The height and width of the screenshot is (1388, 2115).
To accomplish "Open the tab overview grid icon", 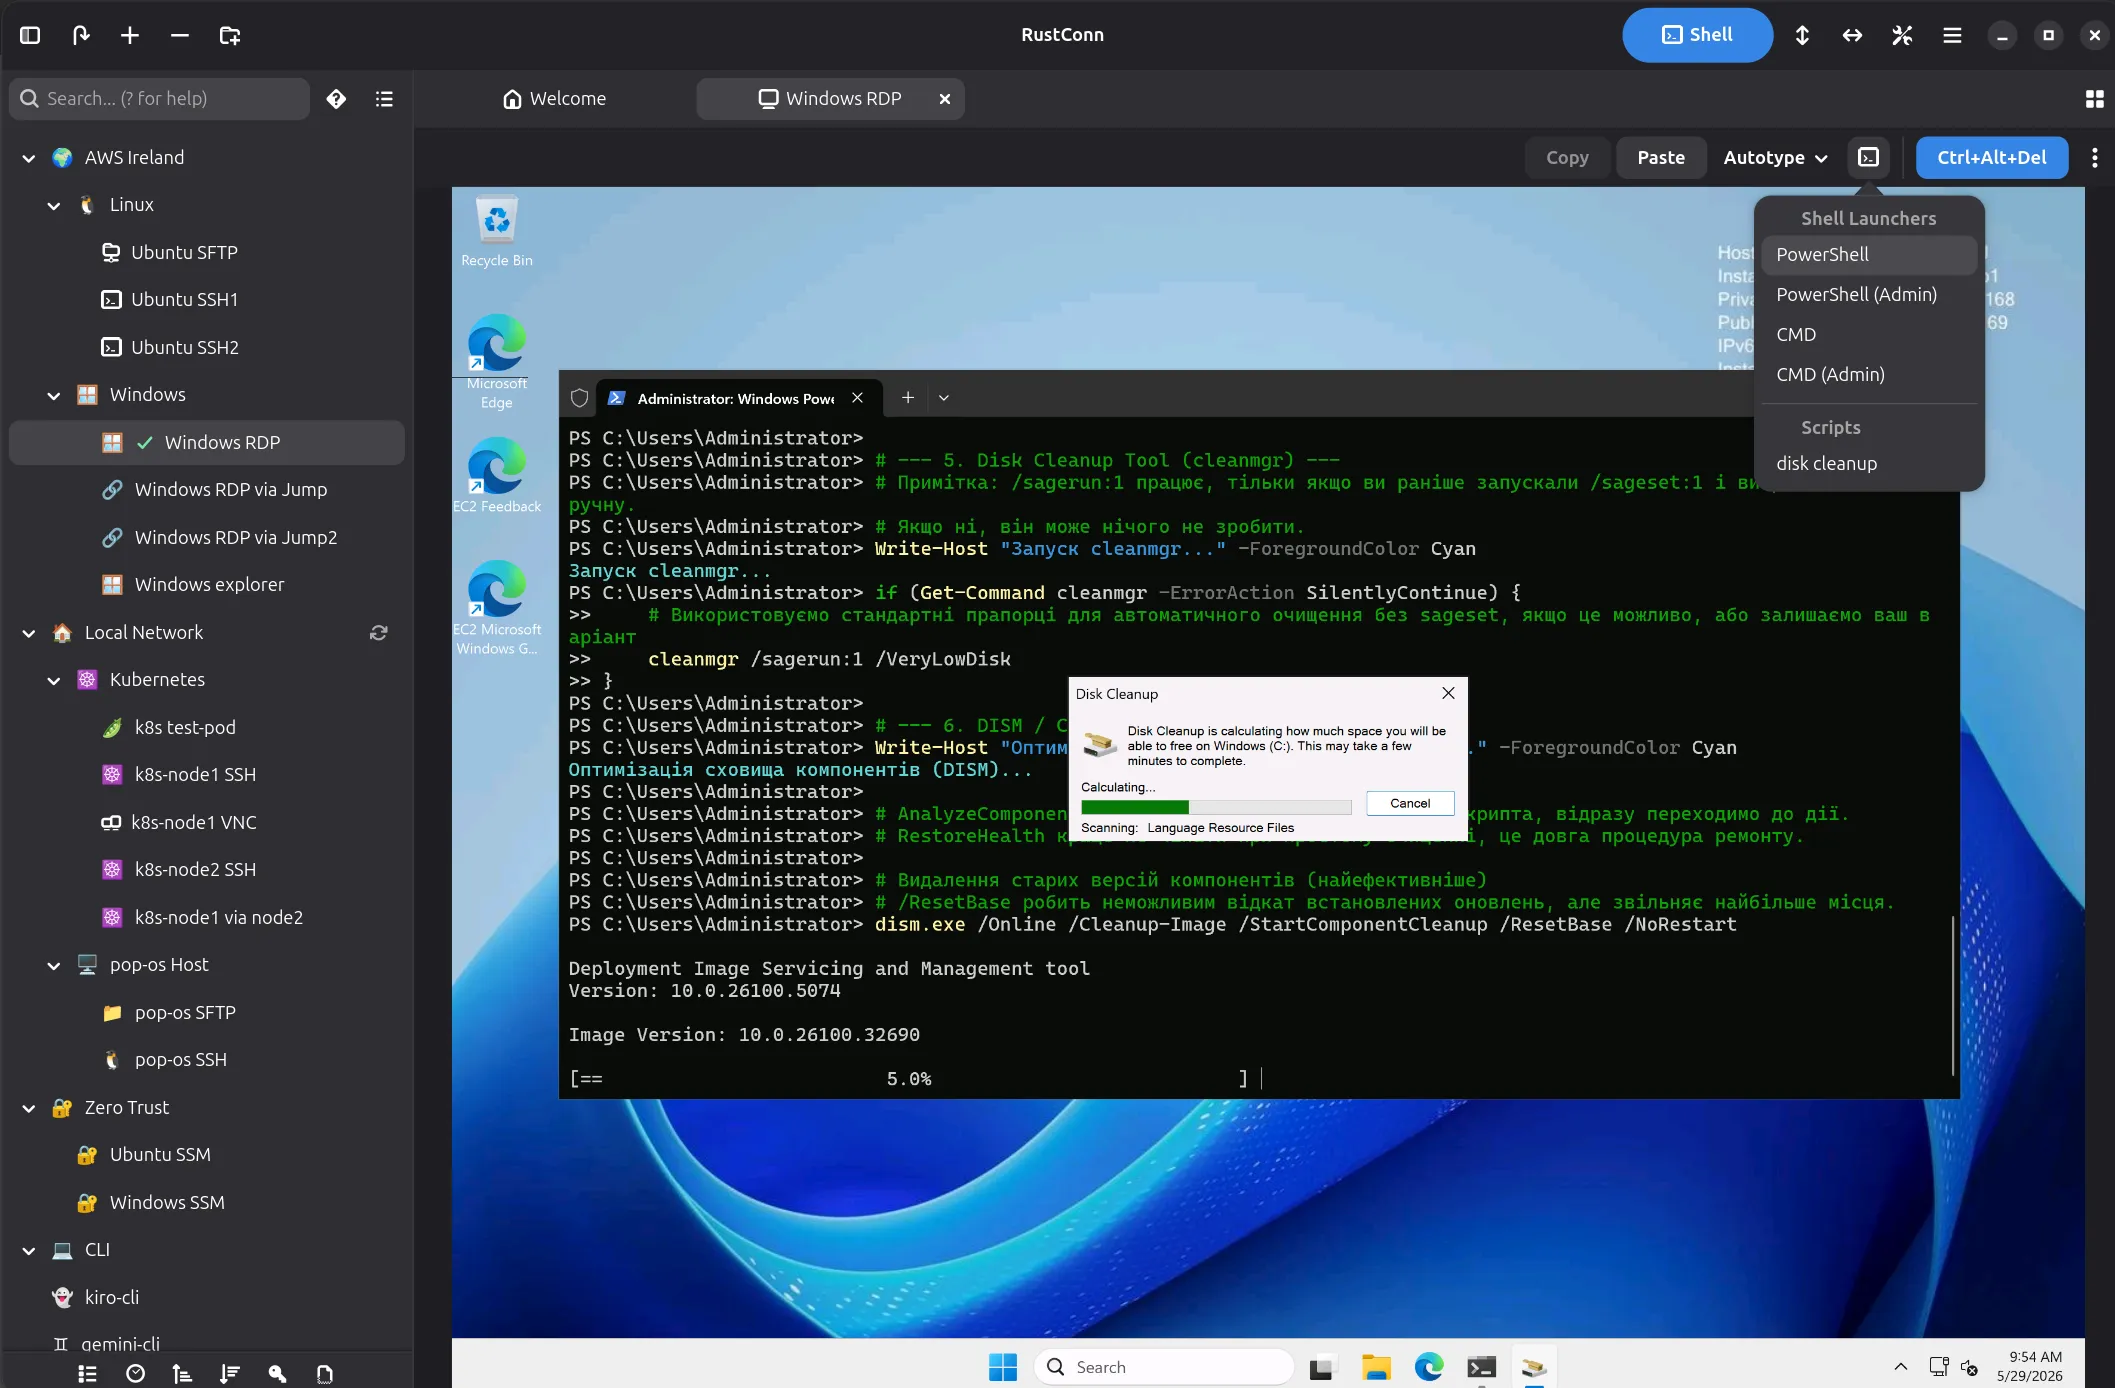I will pyautogui.click(x=2094, y=99).
